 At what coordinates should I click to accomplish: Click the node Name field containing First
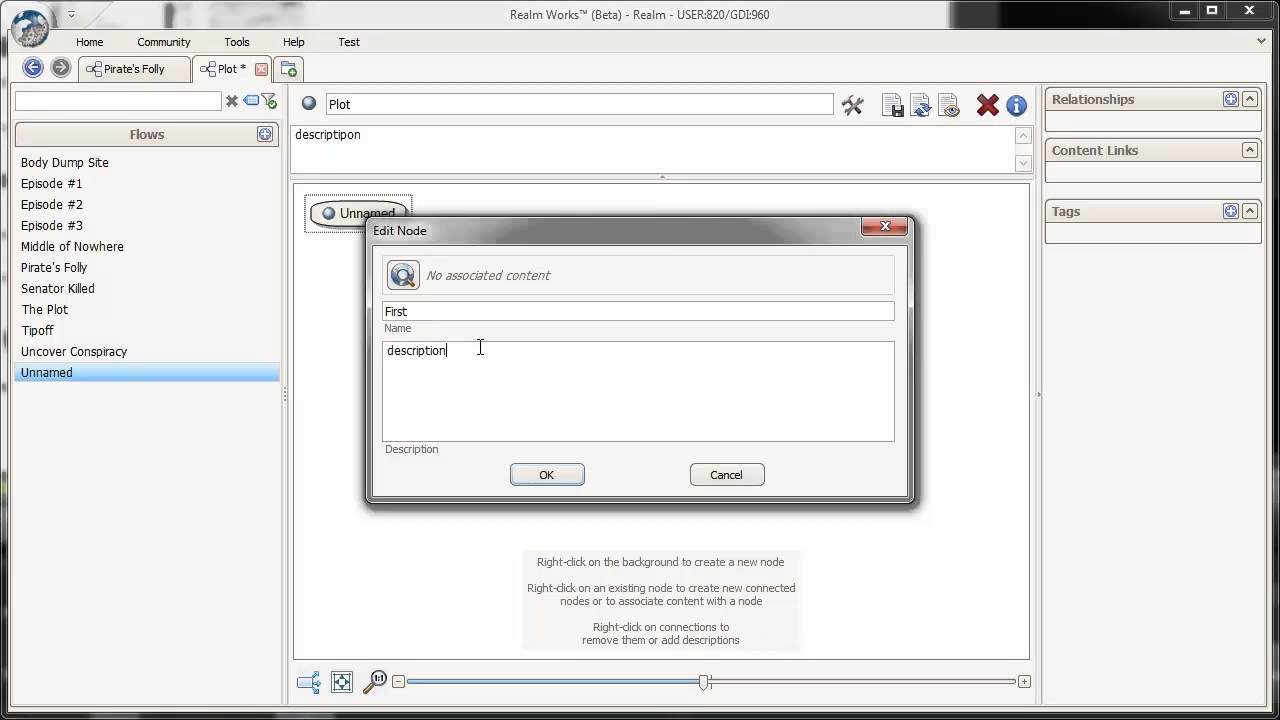(638, 311)
